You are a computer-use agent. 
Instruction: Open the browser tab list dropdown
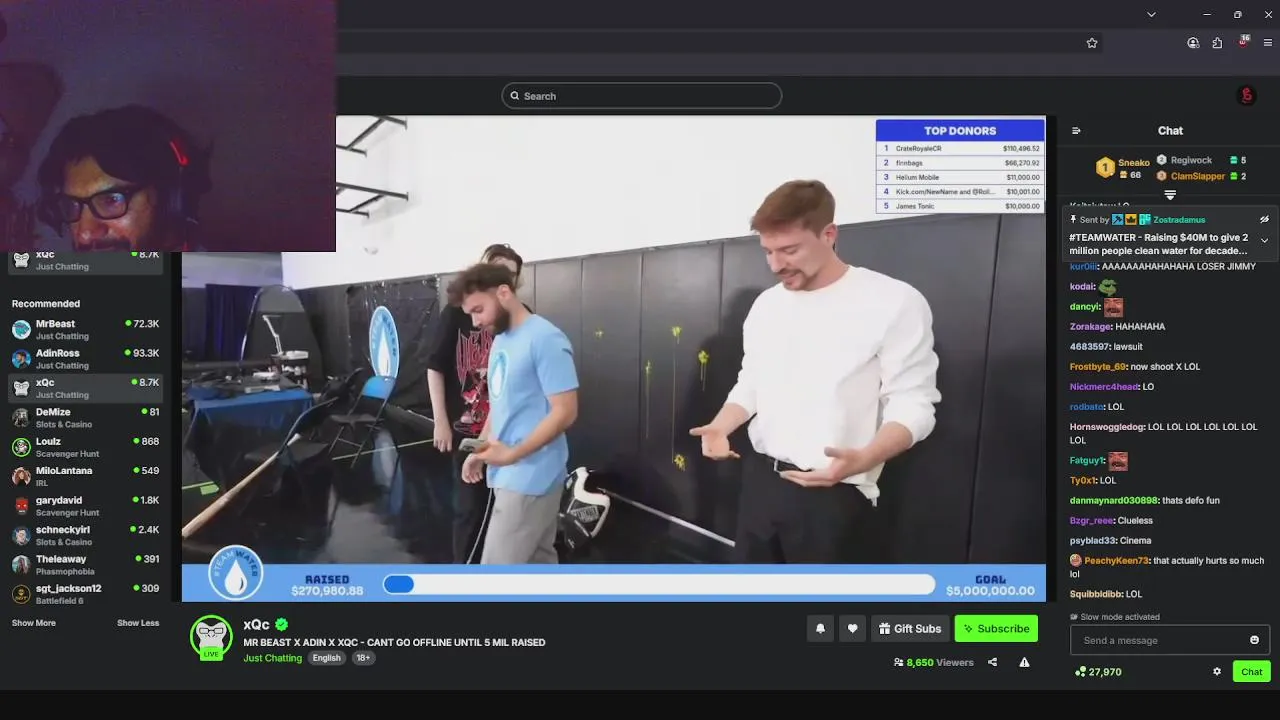pos(1151,14)
